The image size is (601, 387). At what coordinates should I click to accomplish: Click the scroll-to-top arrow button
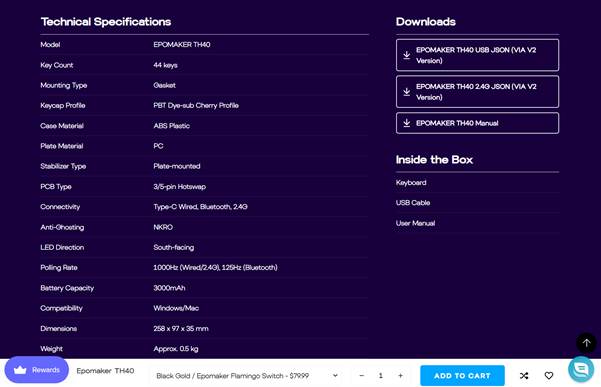(586, 343)
